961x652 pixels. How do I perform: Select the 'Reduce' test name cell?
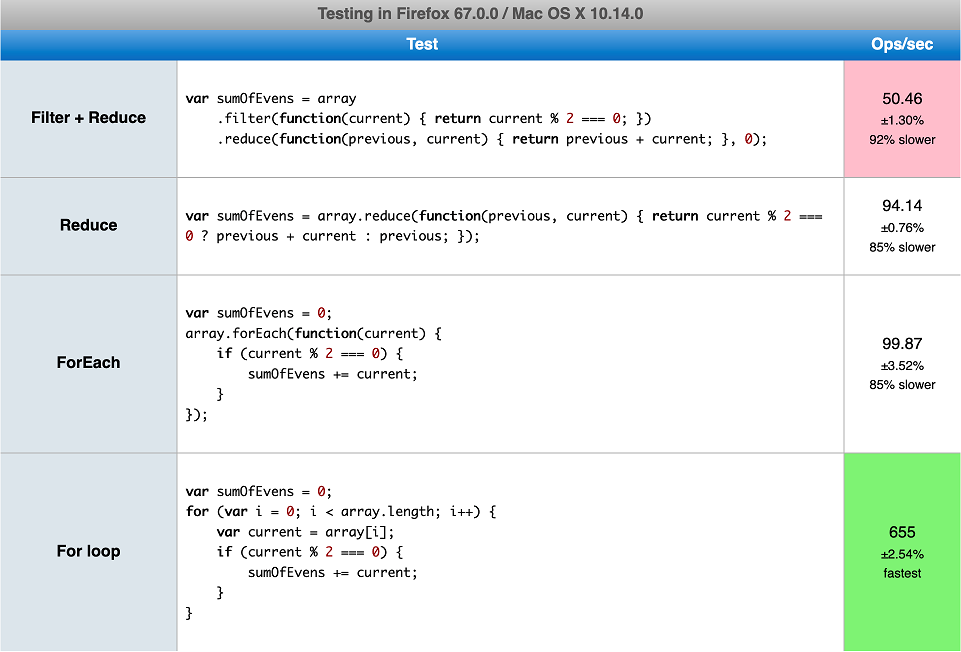[89, 226]
